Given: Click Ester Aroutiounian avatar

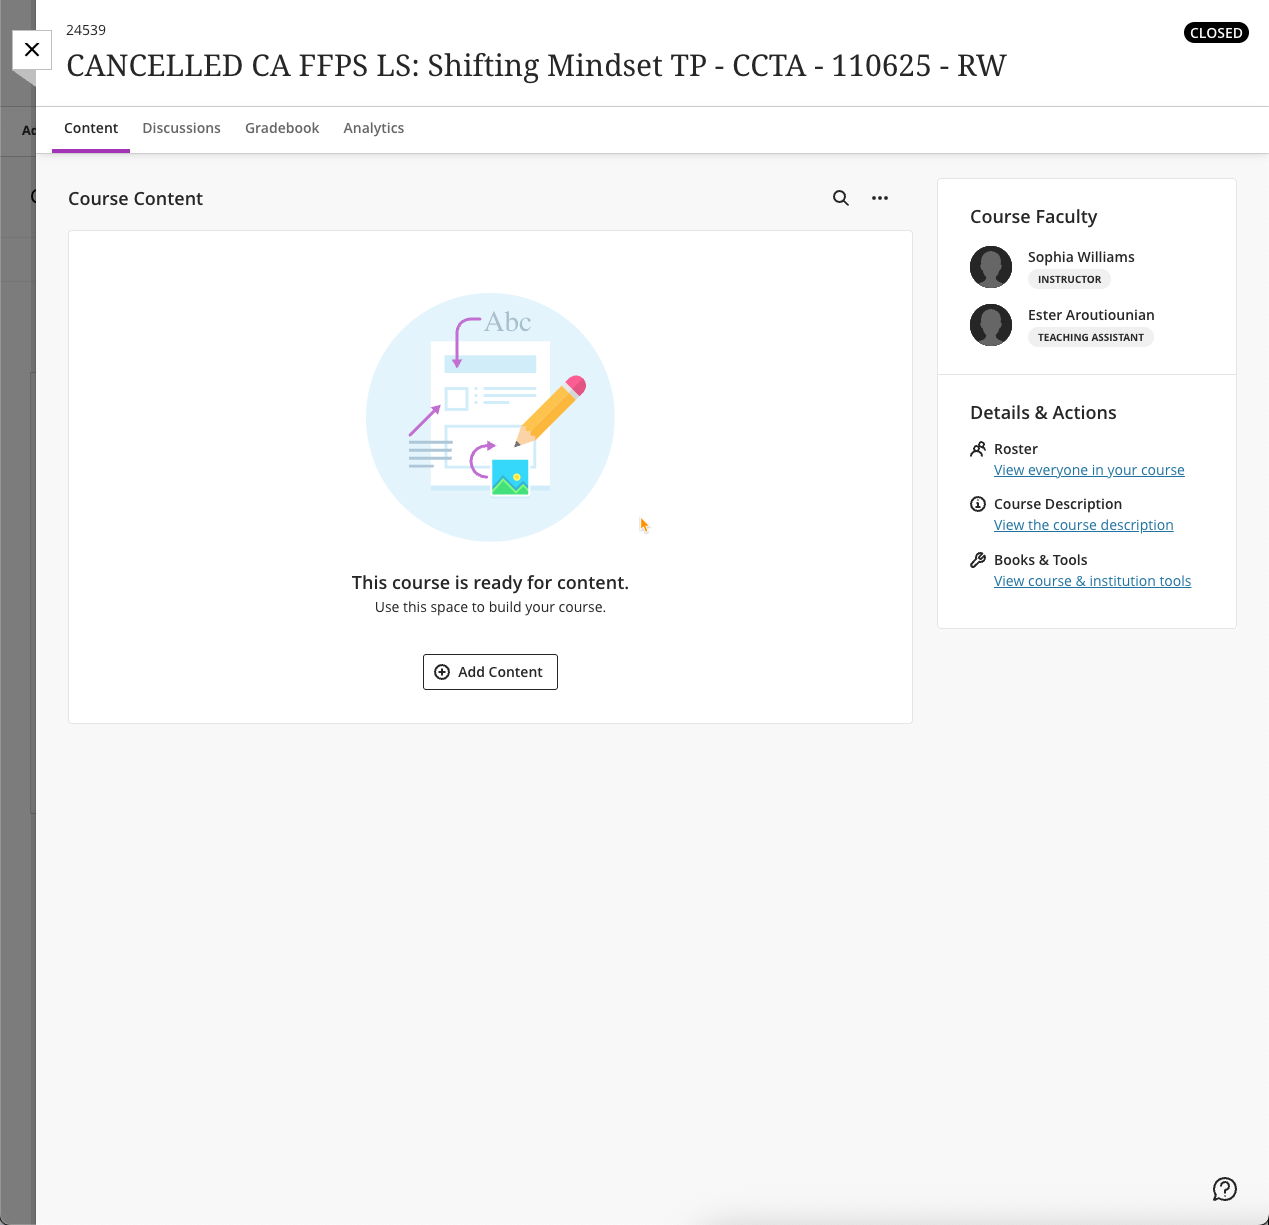Looking at the screenshot, I should click(991, 325).
